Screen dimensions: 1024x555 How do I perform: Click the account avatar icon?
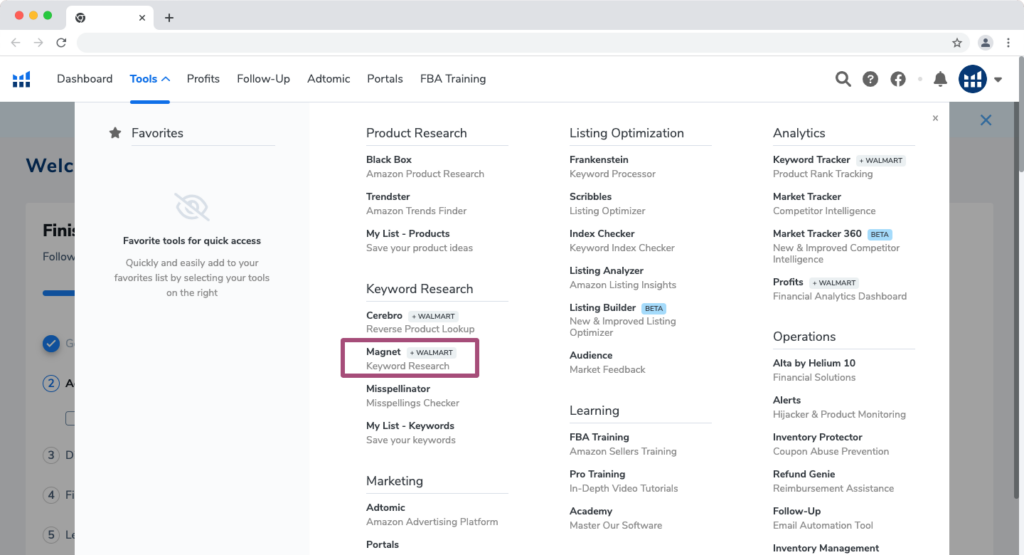[x=972, y=79]
